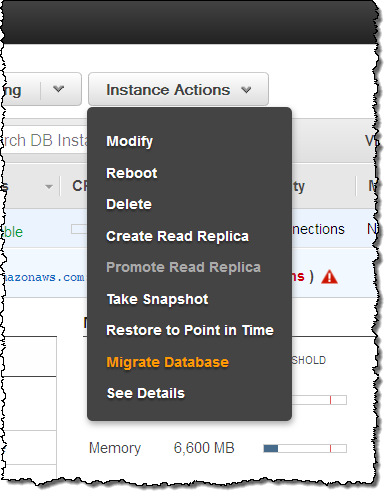Click the column sort arrow in table header
Viewport: 390px width, 496px height.
click(49, 187)
